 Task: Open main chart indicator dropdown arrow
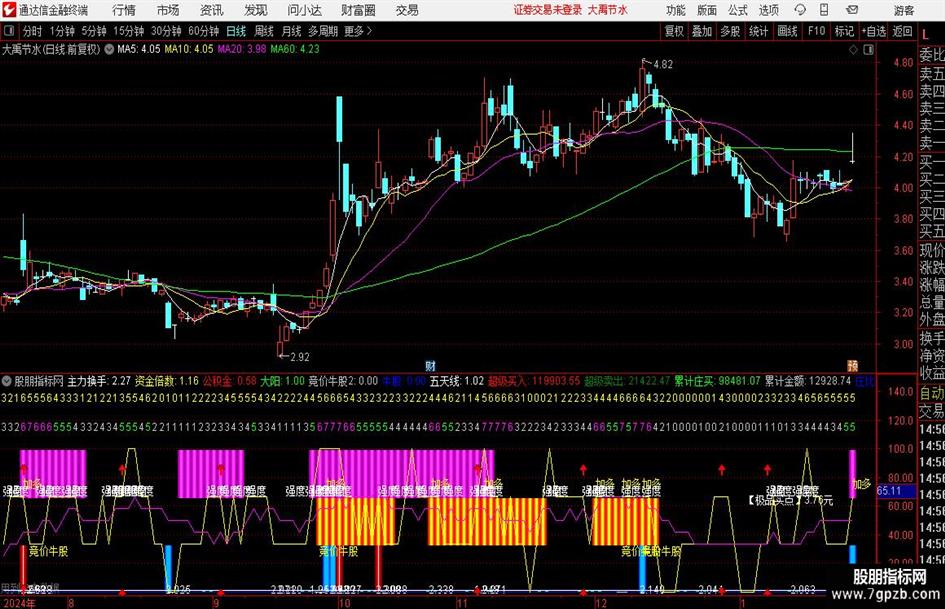(x=109, y=49)
